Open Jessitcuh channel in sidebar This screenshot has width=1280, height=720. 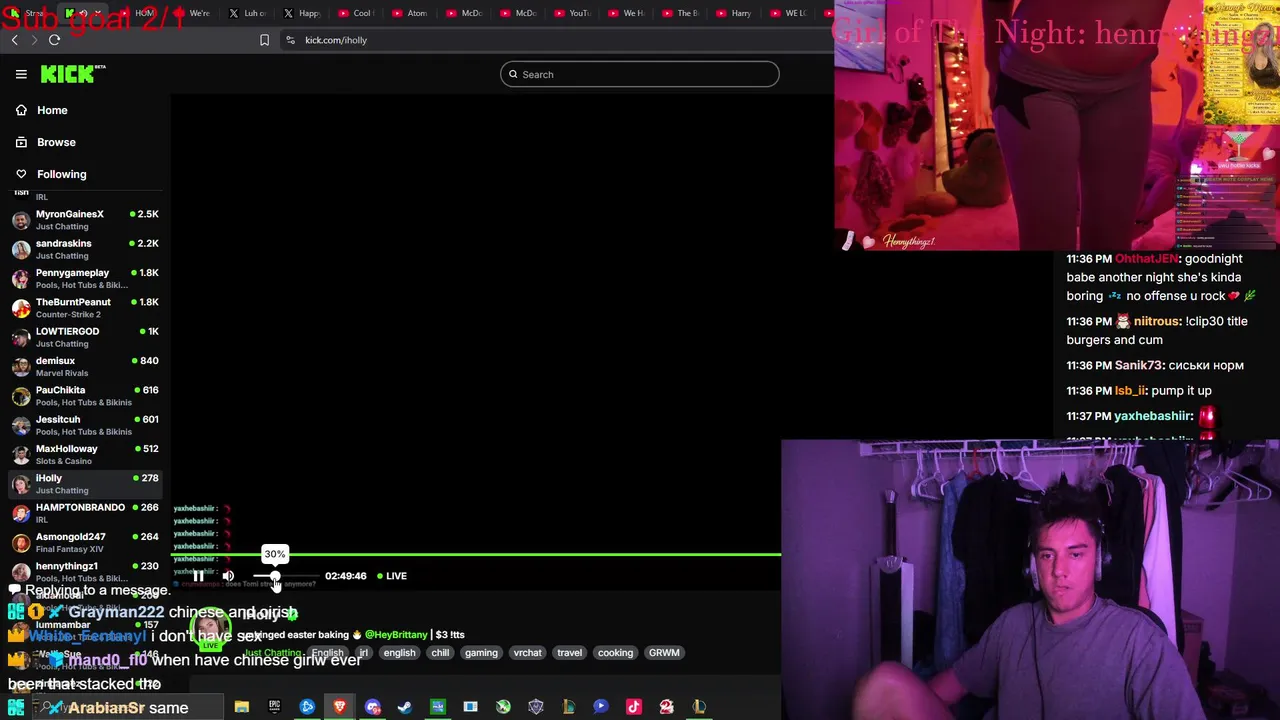click(85, 425)
